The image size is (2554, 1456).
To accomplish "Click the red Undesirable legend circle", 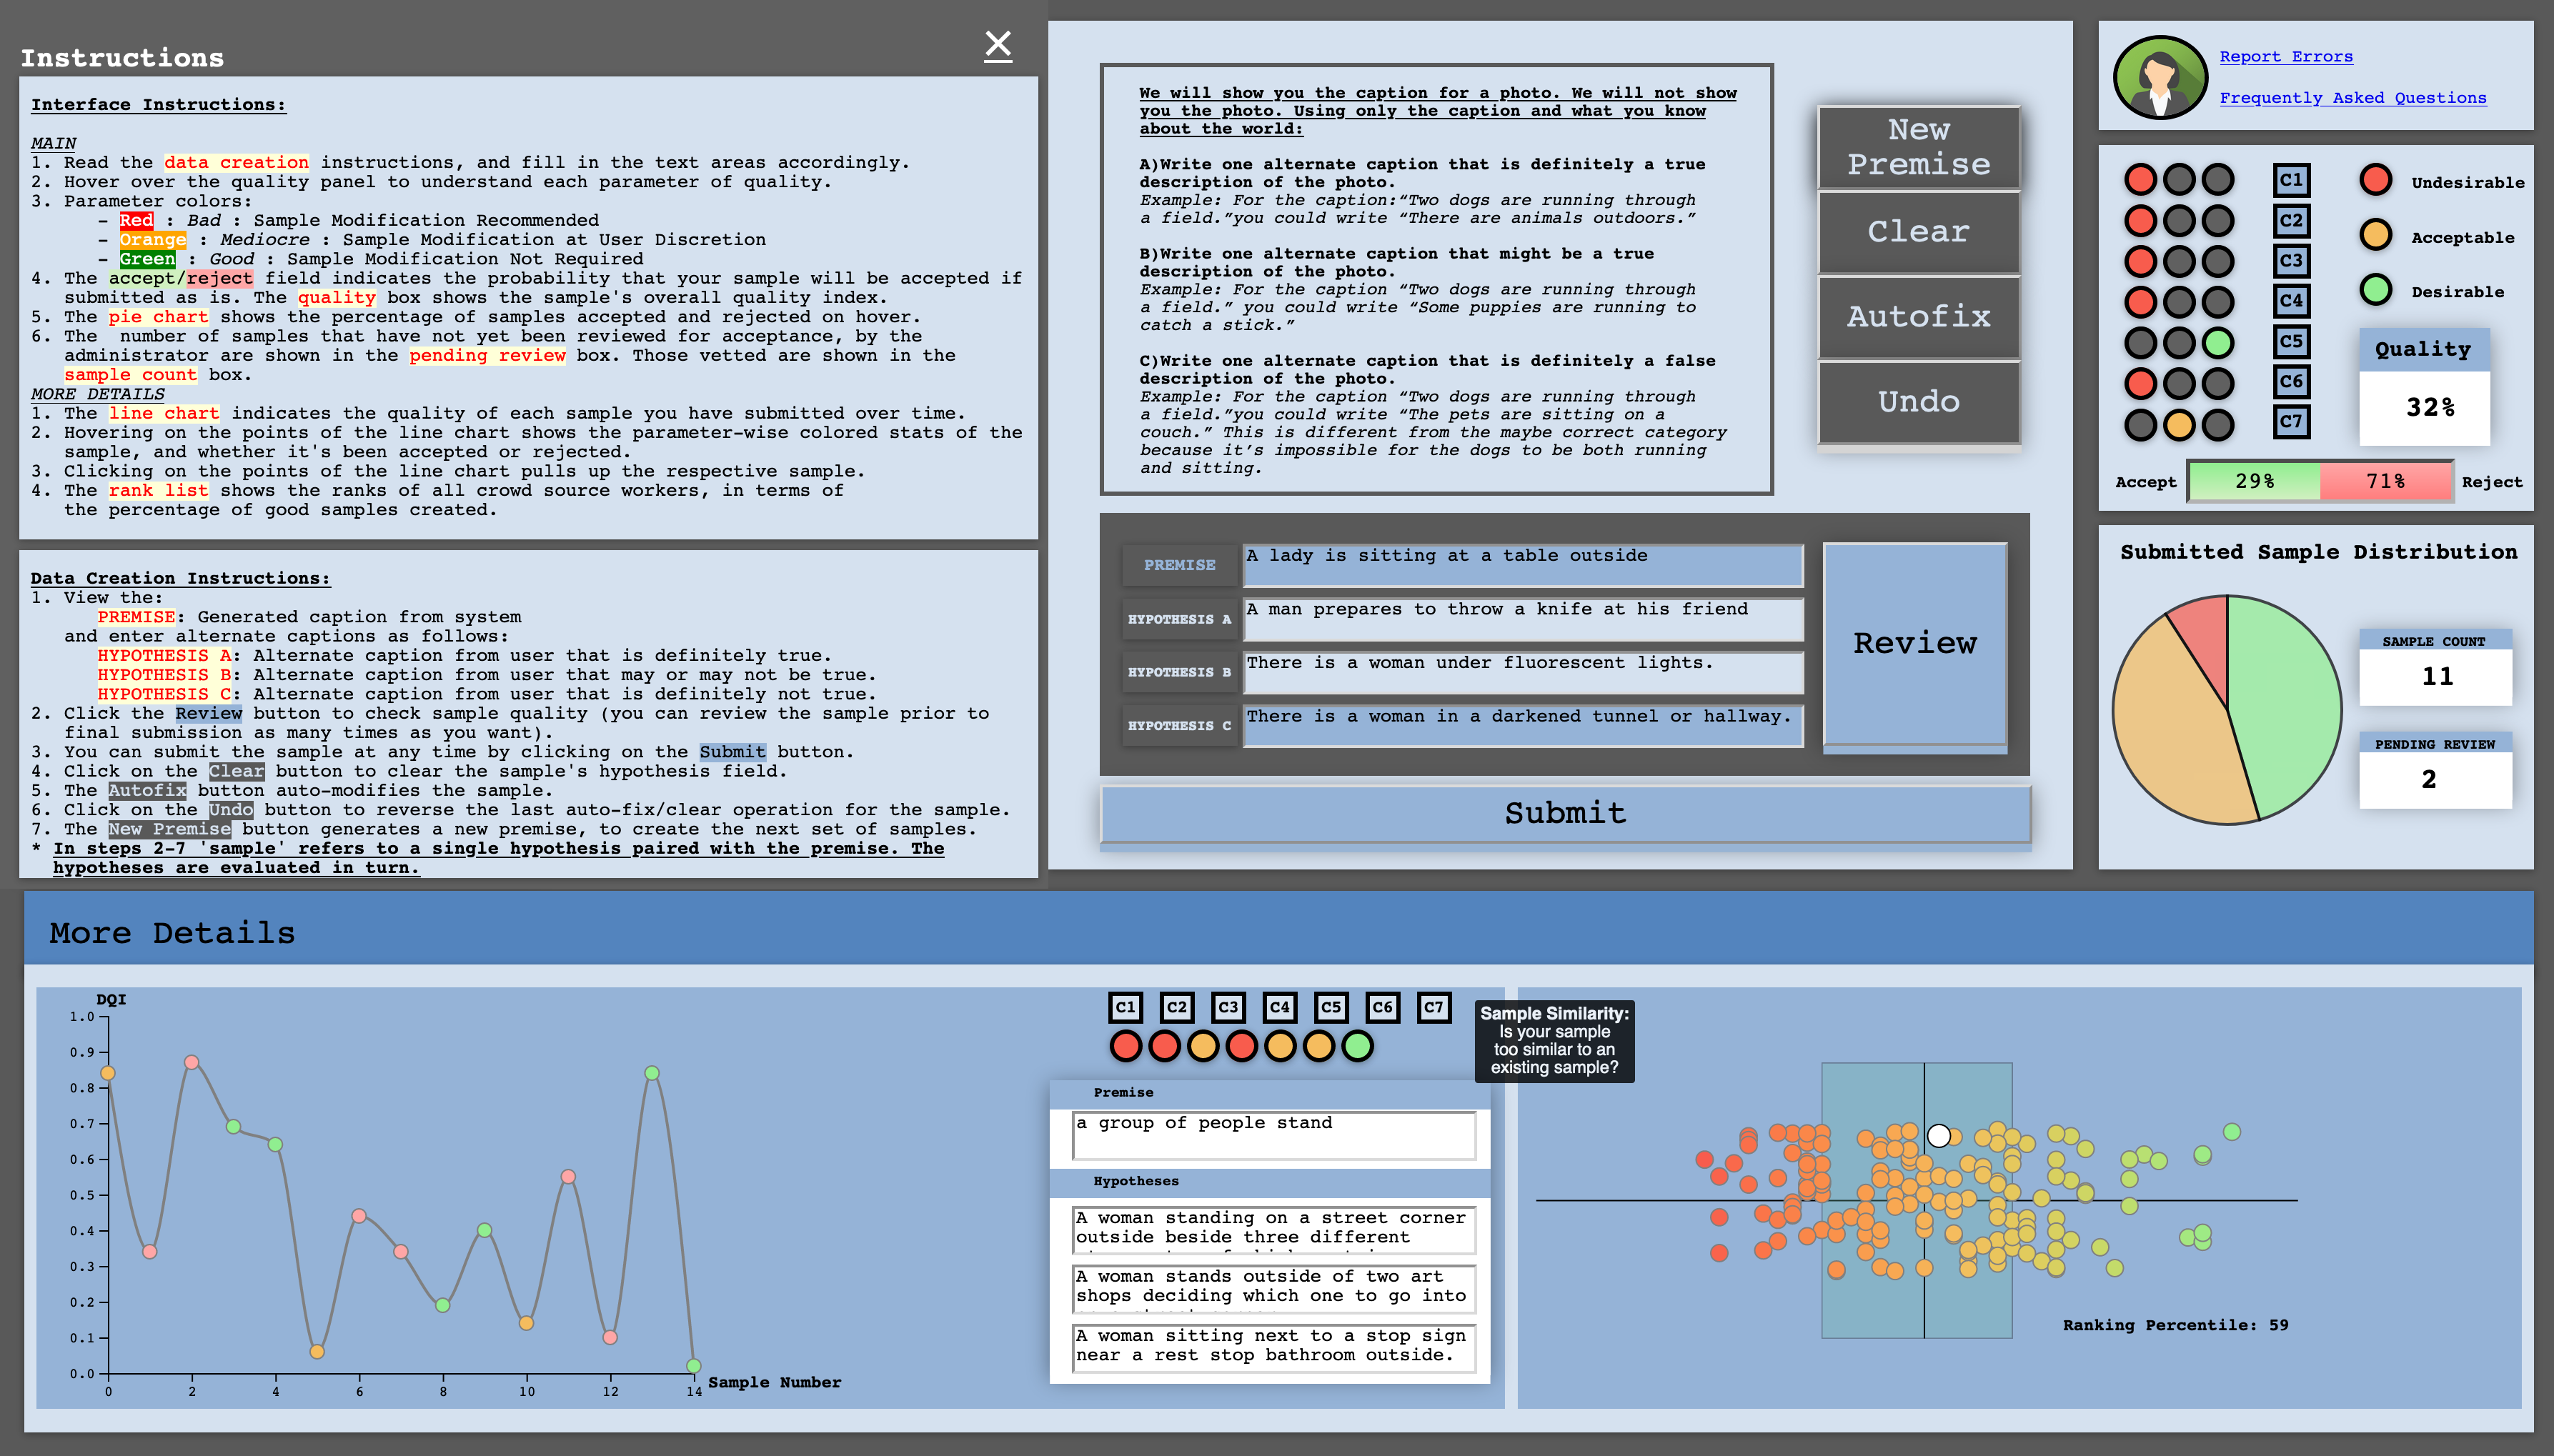I will pyautogui.click(x=2375, y=181).
